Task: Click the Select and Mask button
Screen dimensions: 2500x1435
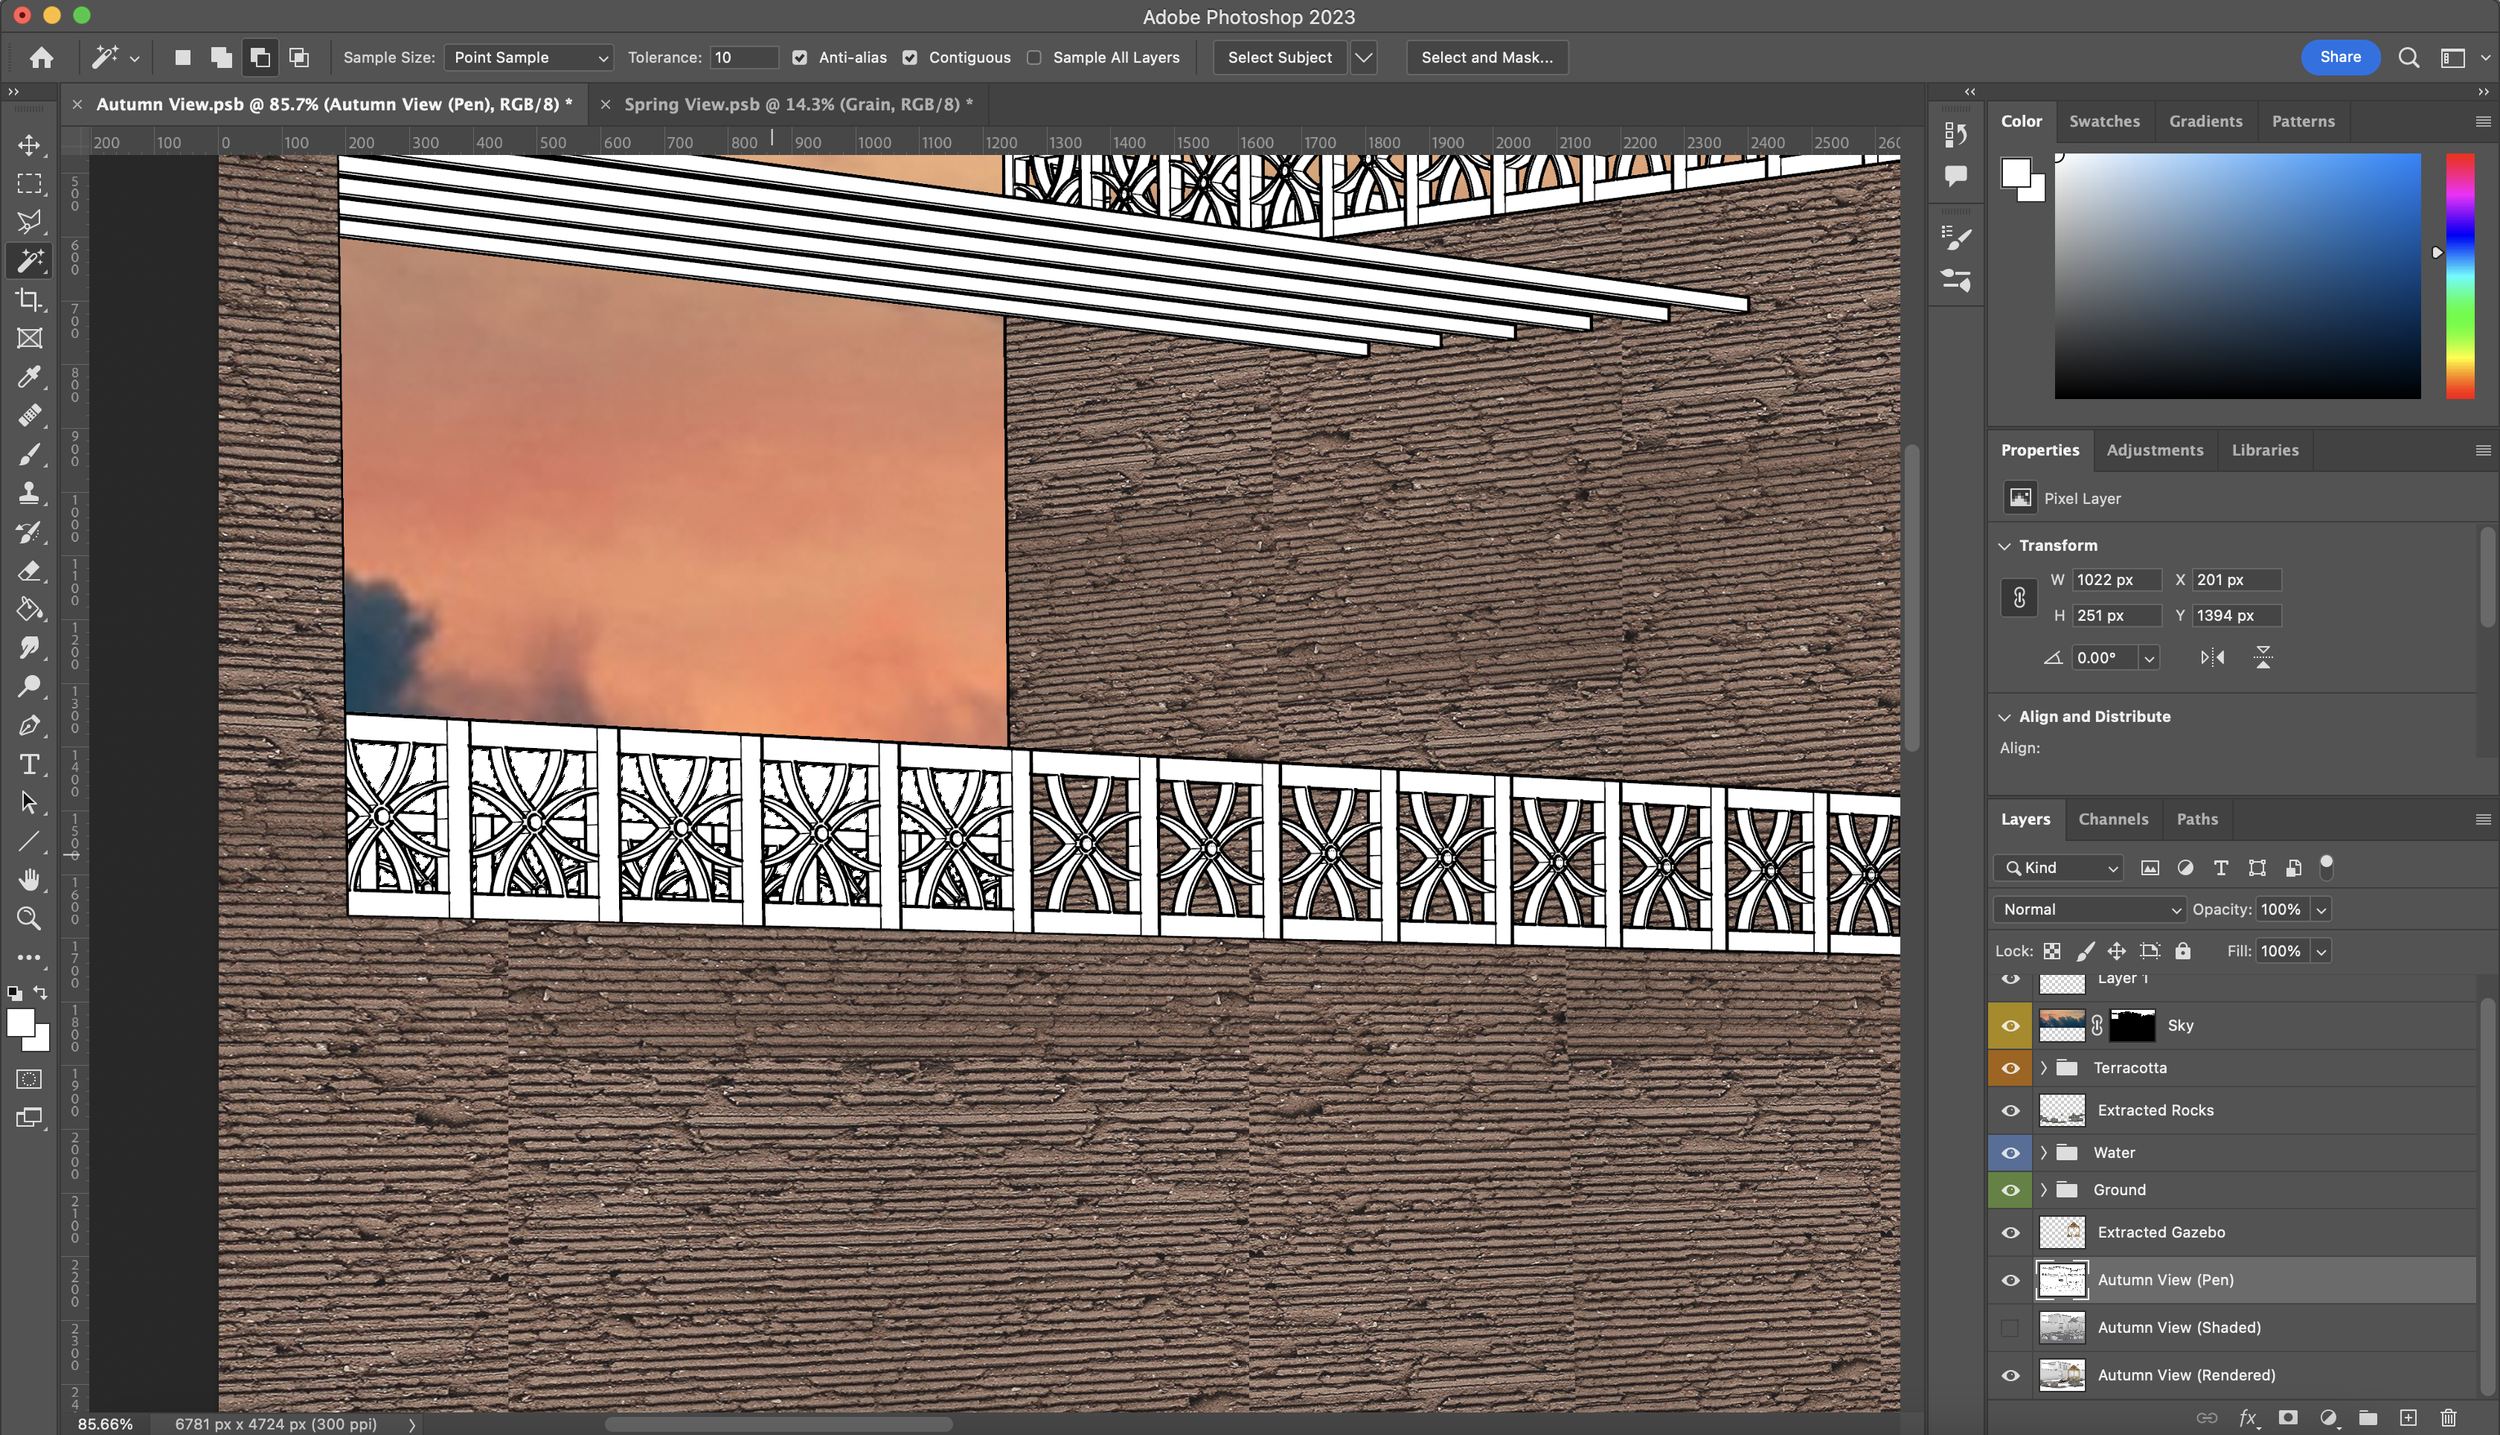Action: 1487,58
